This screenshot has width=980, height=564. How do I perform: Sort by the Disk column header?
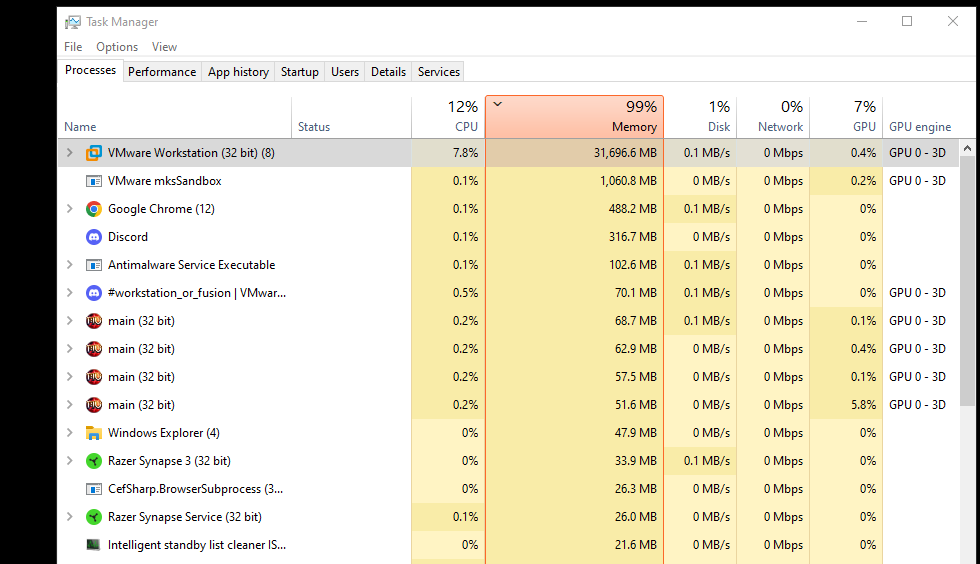(700, 117)
